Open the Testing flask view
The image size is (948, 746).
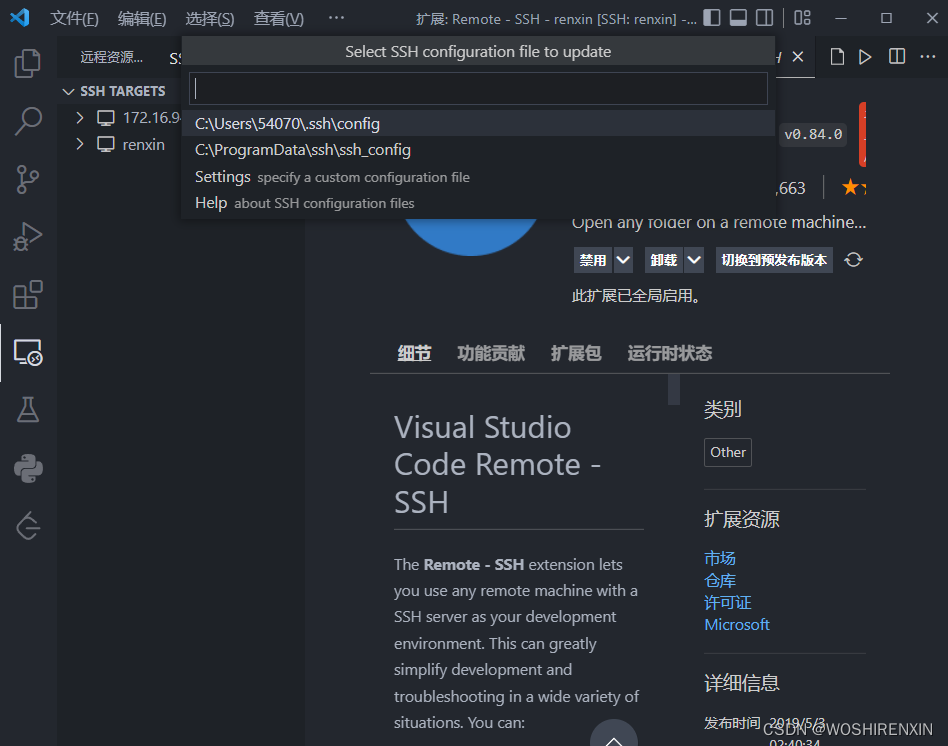(28, 410)
